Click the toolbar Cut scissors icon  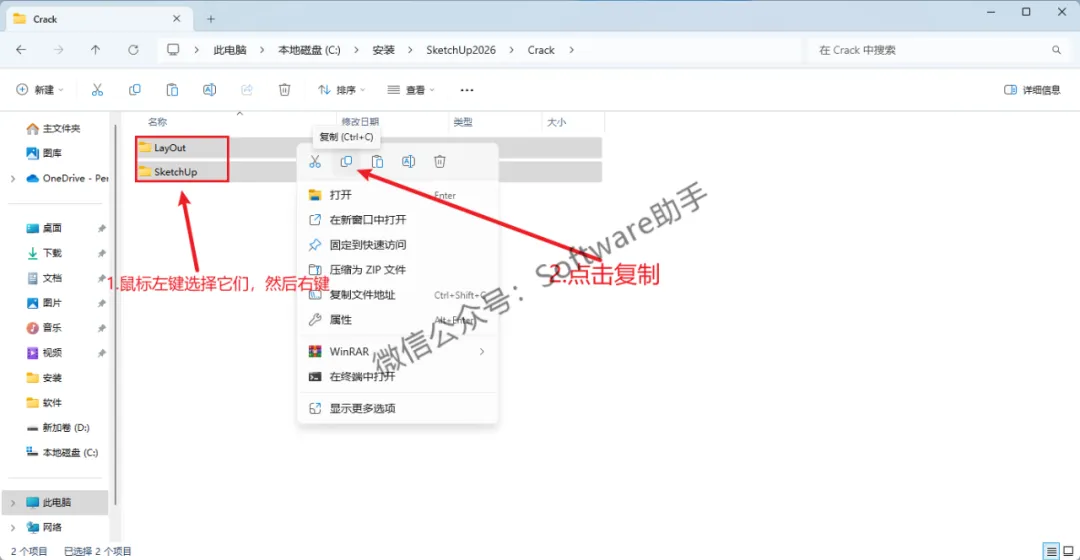tap(97, 90)
